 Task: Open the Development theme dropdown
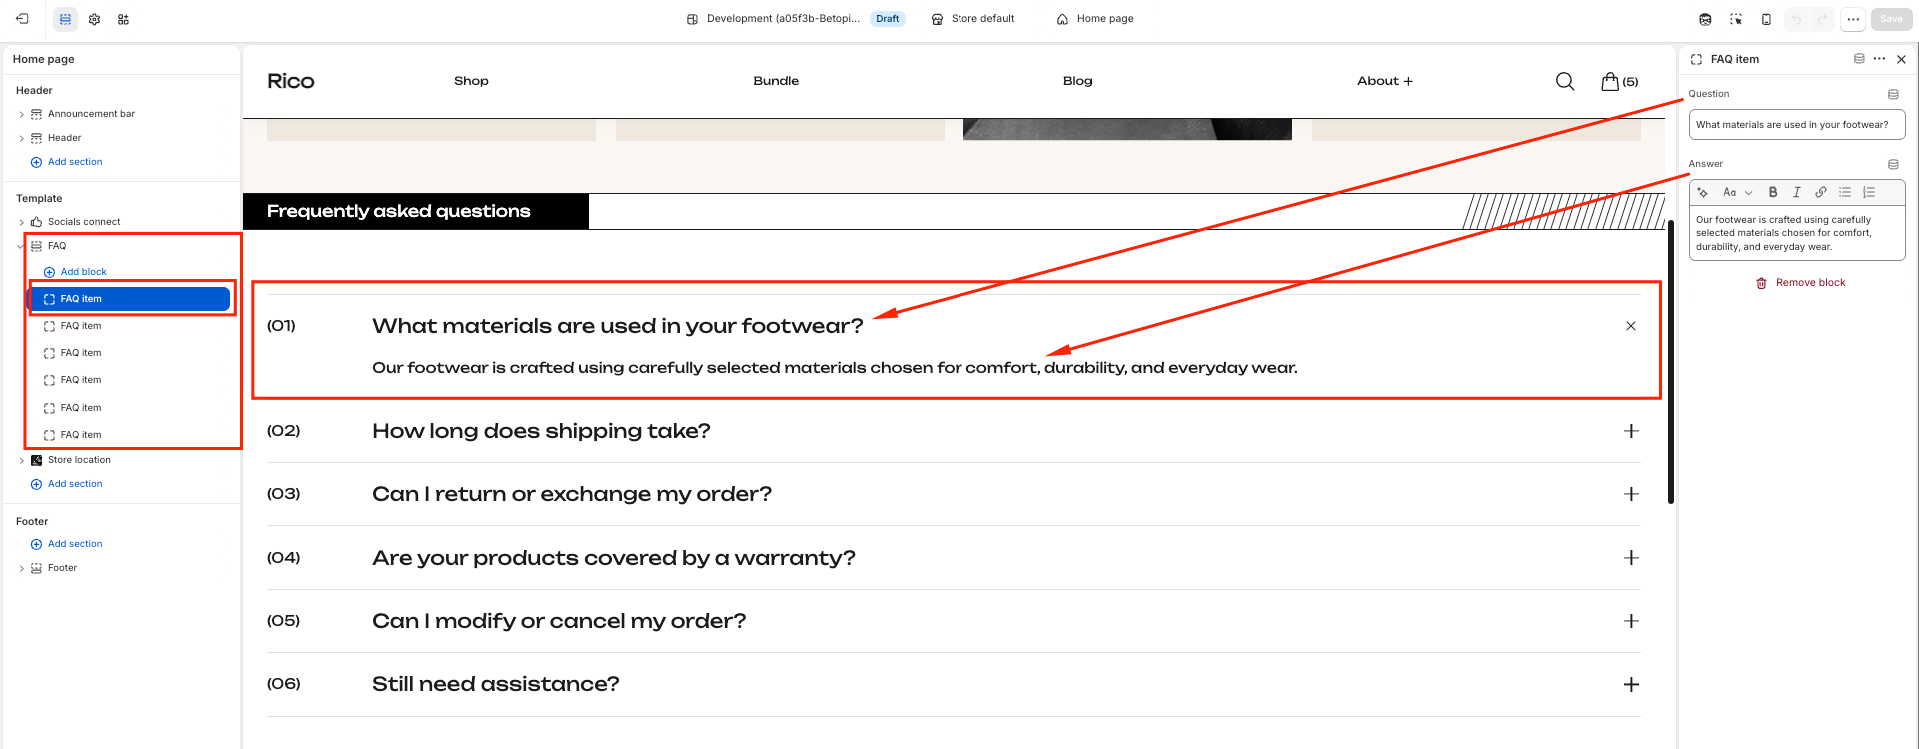coord(795,19)
